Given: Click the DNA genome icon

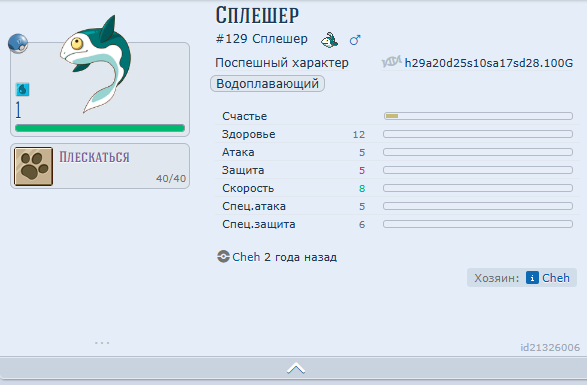Looking at the screenshot, I should point(392,62).
